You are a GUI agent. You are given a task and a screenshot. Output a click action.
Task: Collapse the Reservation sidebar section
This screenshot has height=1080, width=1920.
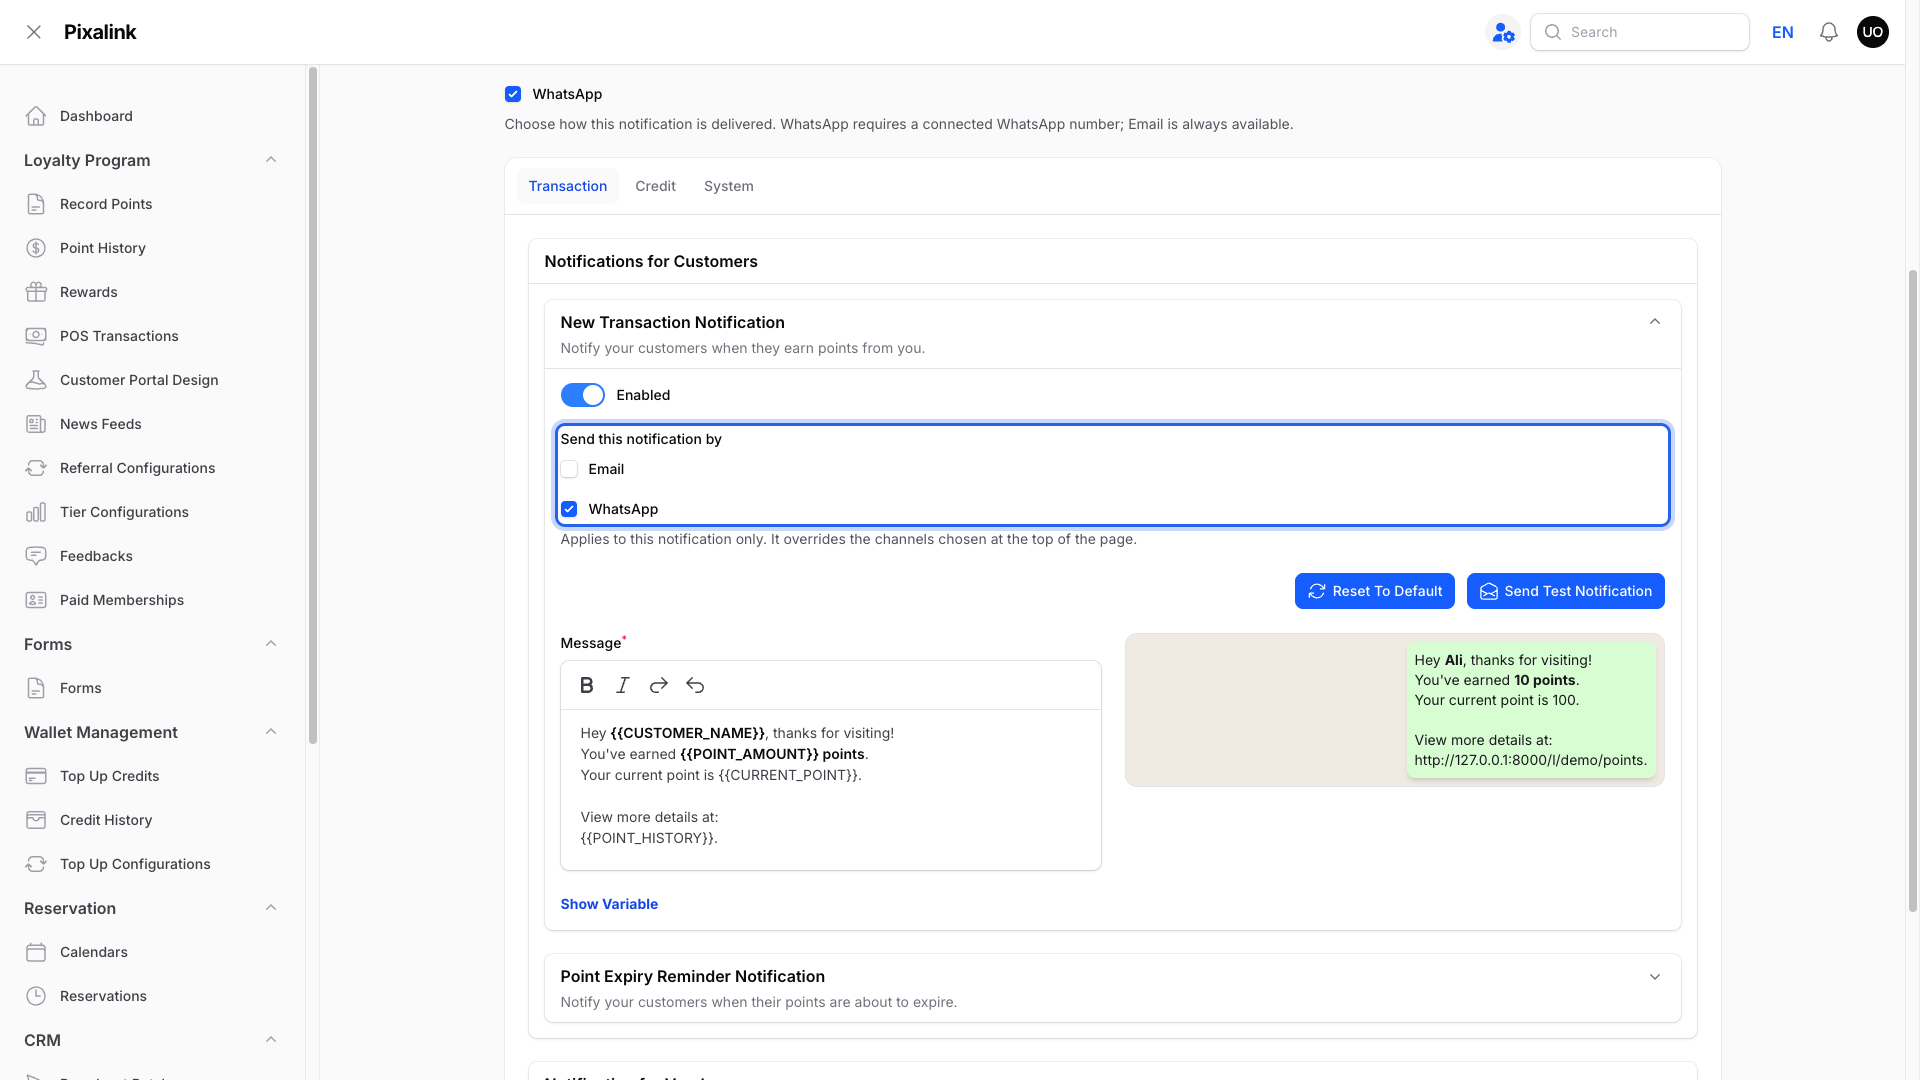click(x=271, y=908)
